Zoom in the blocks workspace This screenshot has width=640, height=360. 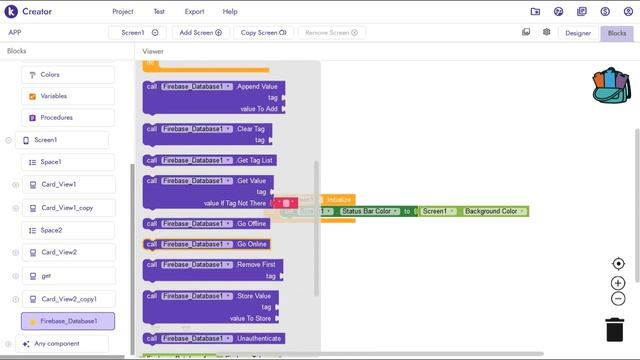618,283
